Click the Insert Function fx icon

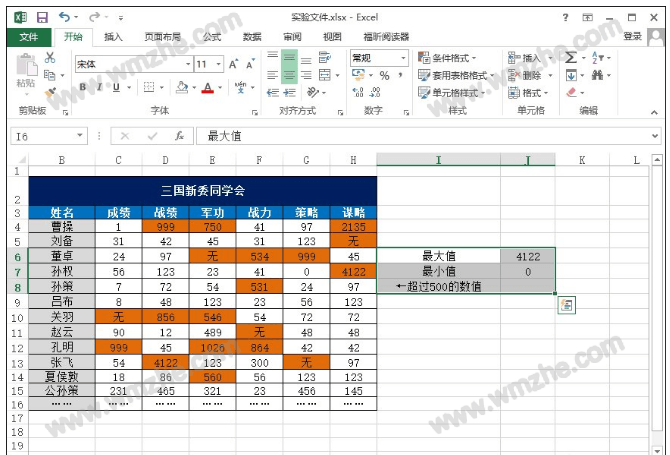click(x=179, y=136)
